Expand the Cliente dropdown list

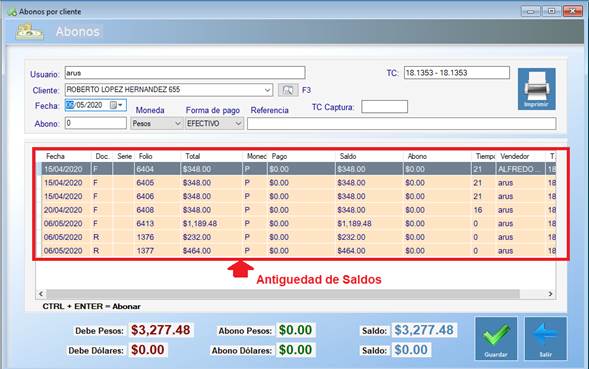pos(267,90)
